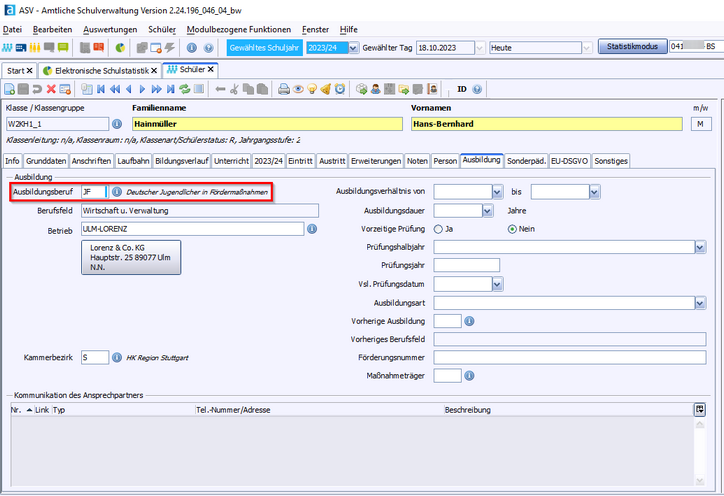This screenshot has width=724, height=496.
Task: Switch to the Grunddaten tab
Action: coord(46,161)
